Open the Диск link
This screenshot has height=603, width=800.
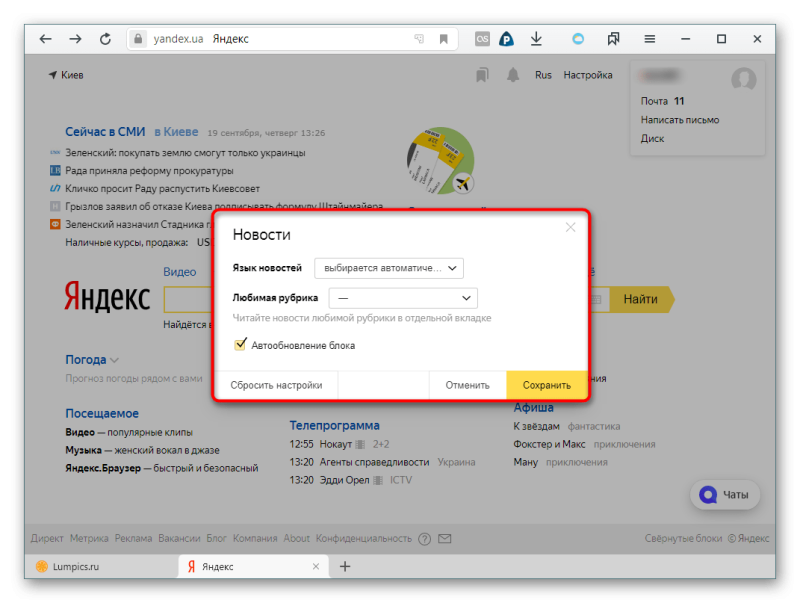[x=653, y=139]
